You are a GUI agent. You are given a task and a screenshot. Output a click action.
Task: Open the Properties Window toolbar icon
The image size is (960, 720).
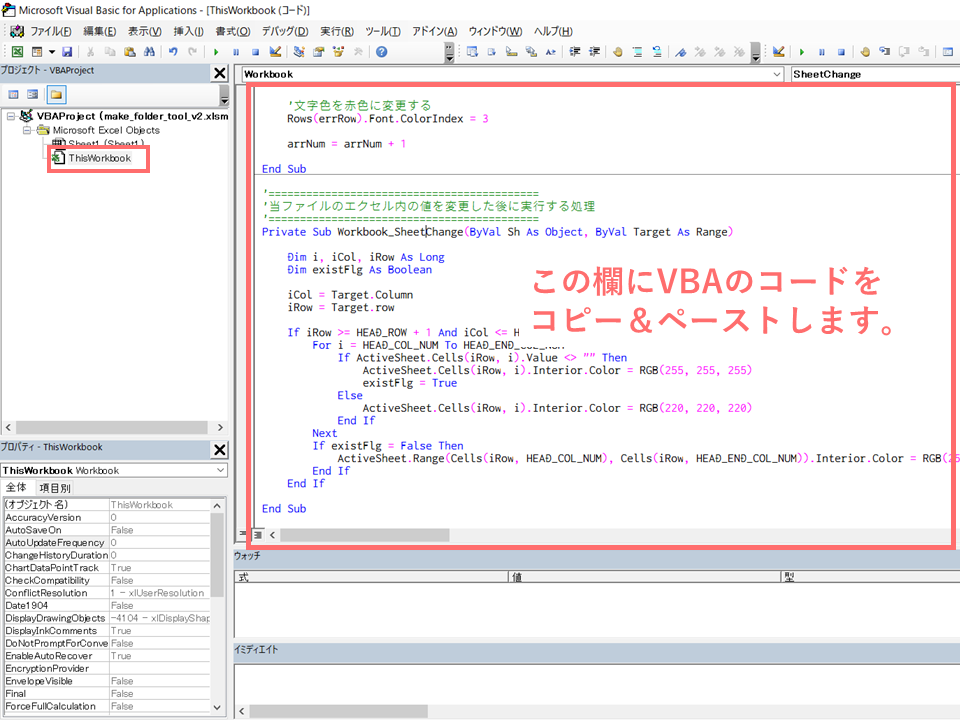[x=318, y=52]
